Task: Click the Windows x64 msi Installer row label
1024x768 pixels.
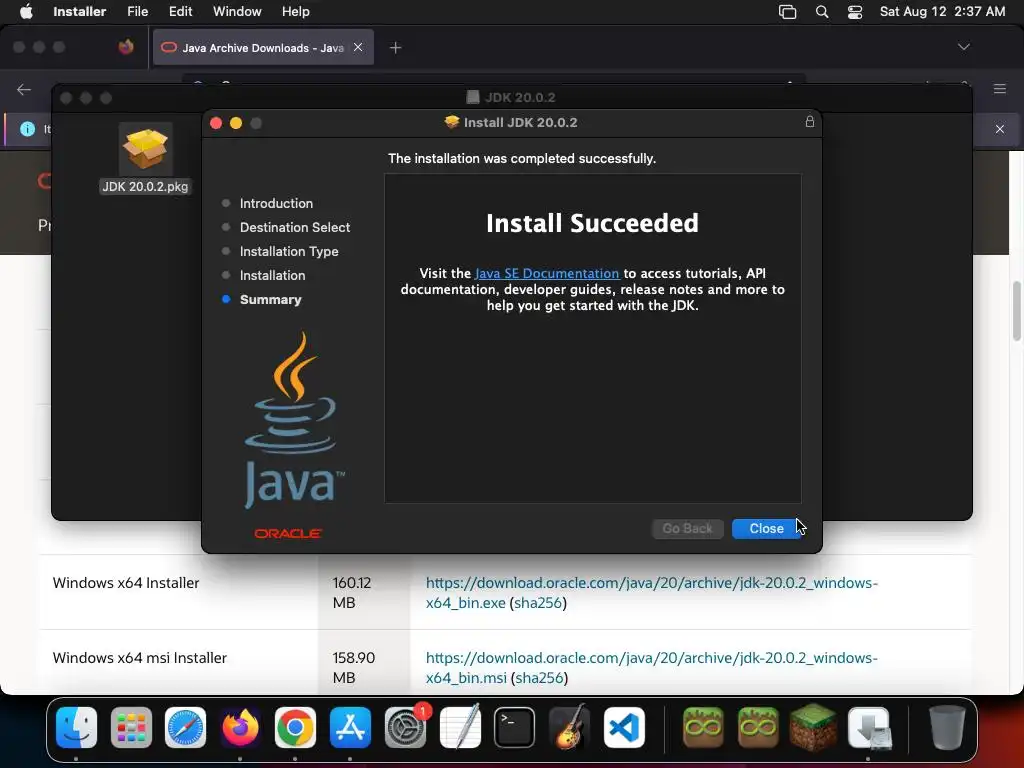Action: click(x=139, y=658)
